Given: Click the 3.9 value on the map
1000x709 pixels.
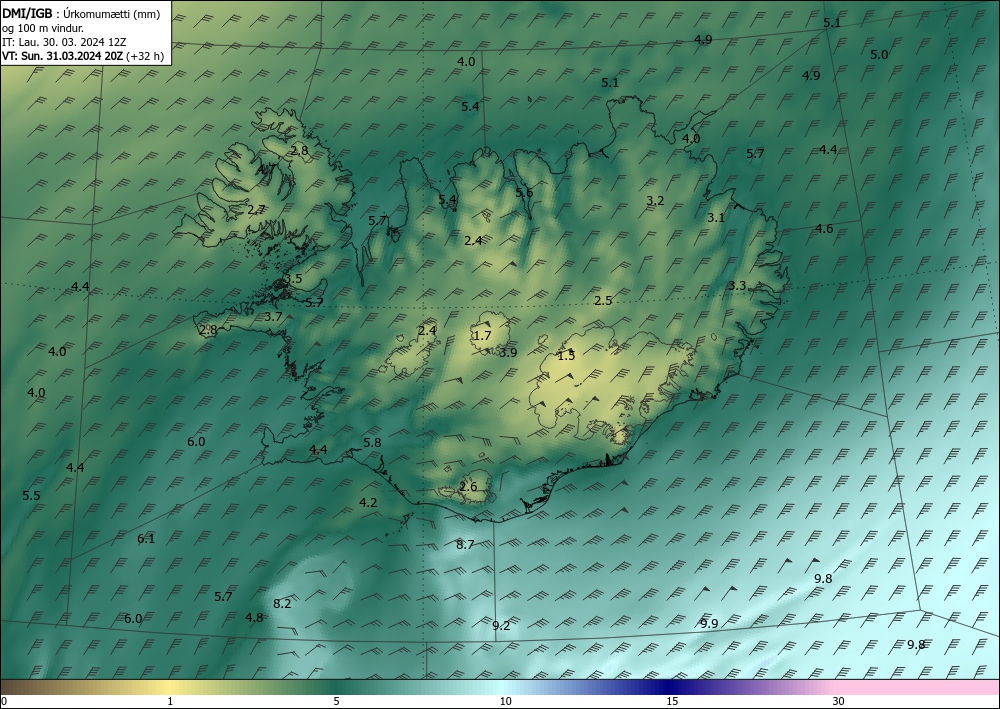Looking at the screenshot, I should pyautogui.click(x=508, y=353).
